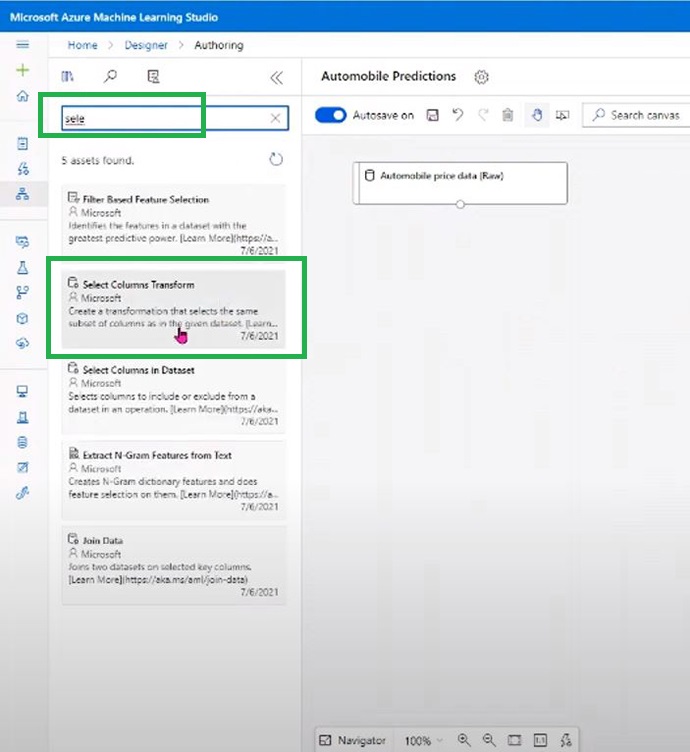The height and width of the screenshot is (752, 690).
Task: Go to Home via sidebar house icon
Action: click(x=23, y=96)
